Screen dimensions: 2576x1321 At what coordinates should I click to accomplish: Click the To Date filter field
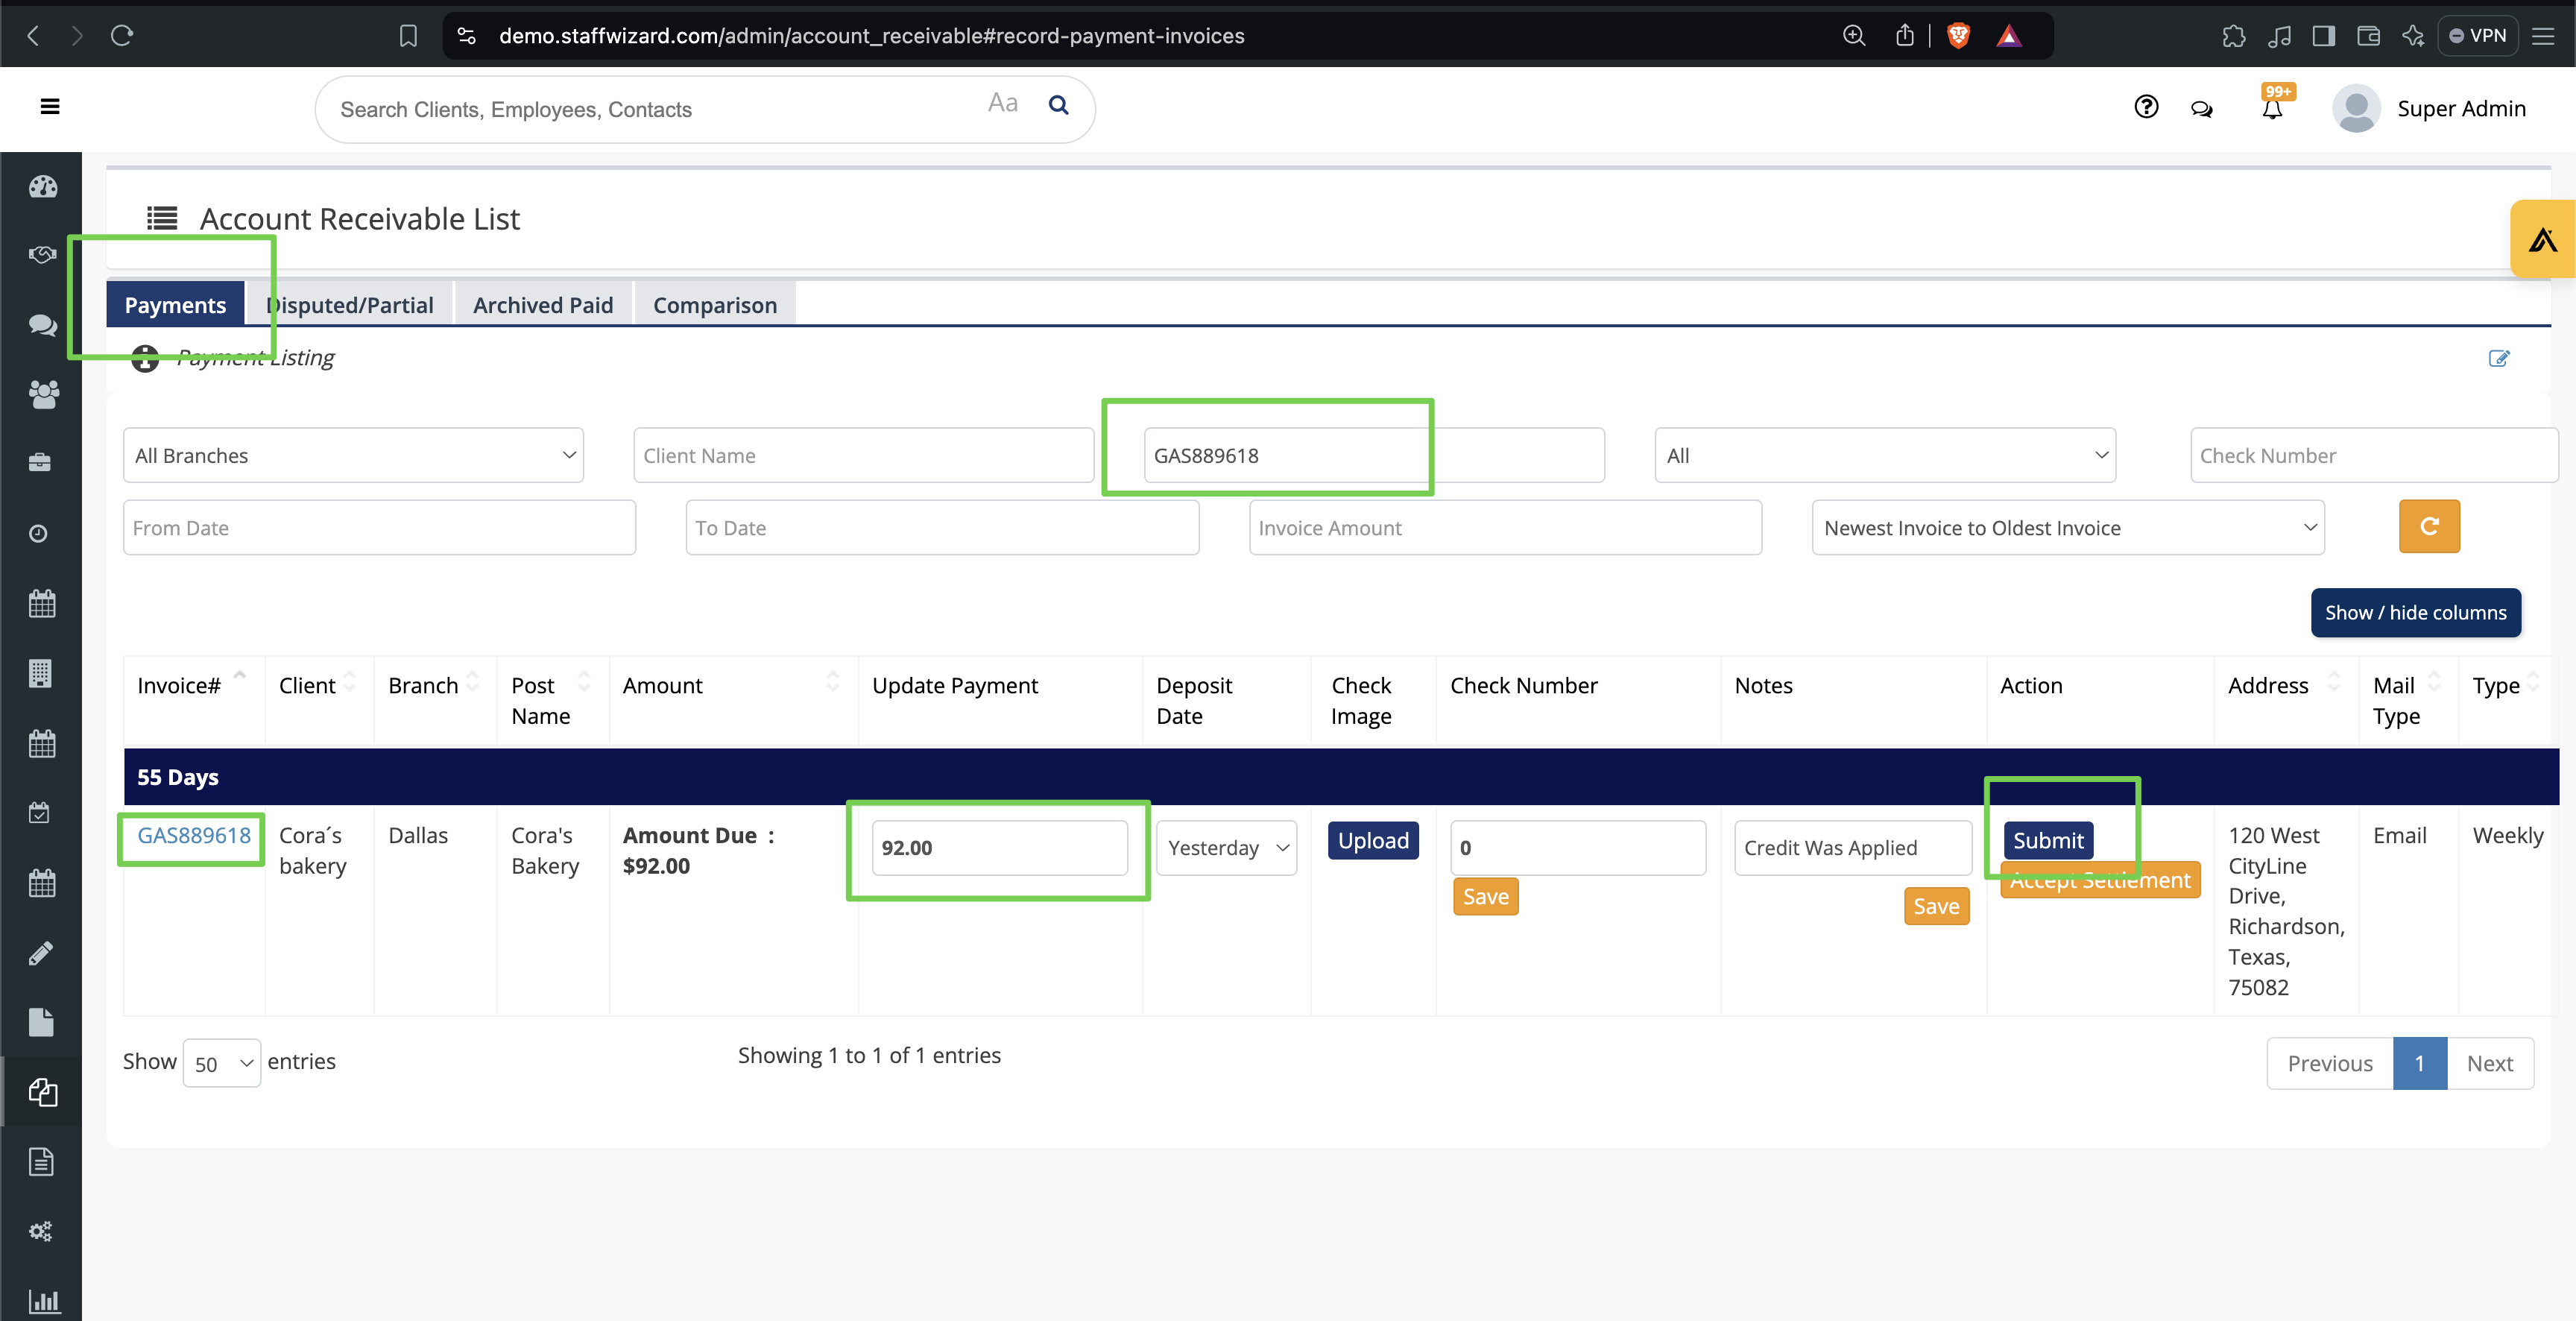[x=942, y=527]
